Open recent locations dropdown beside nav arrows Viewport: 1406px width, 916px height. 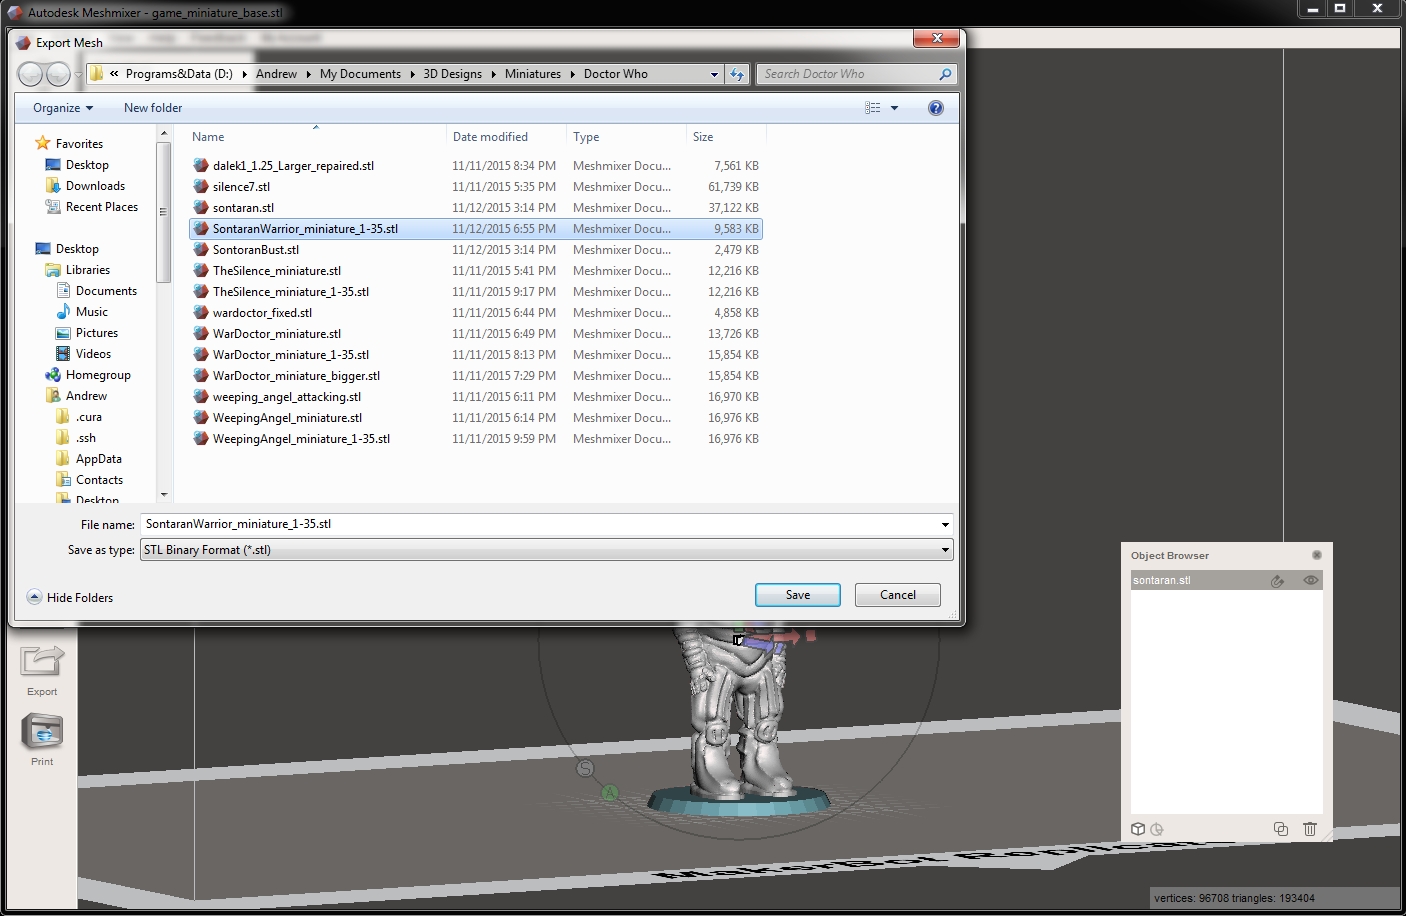click(78, 75)
